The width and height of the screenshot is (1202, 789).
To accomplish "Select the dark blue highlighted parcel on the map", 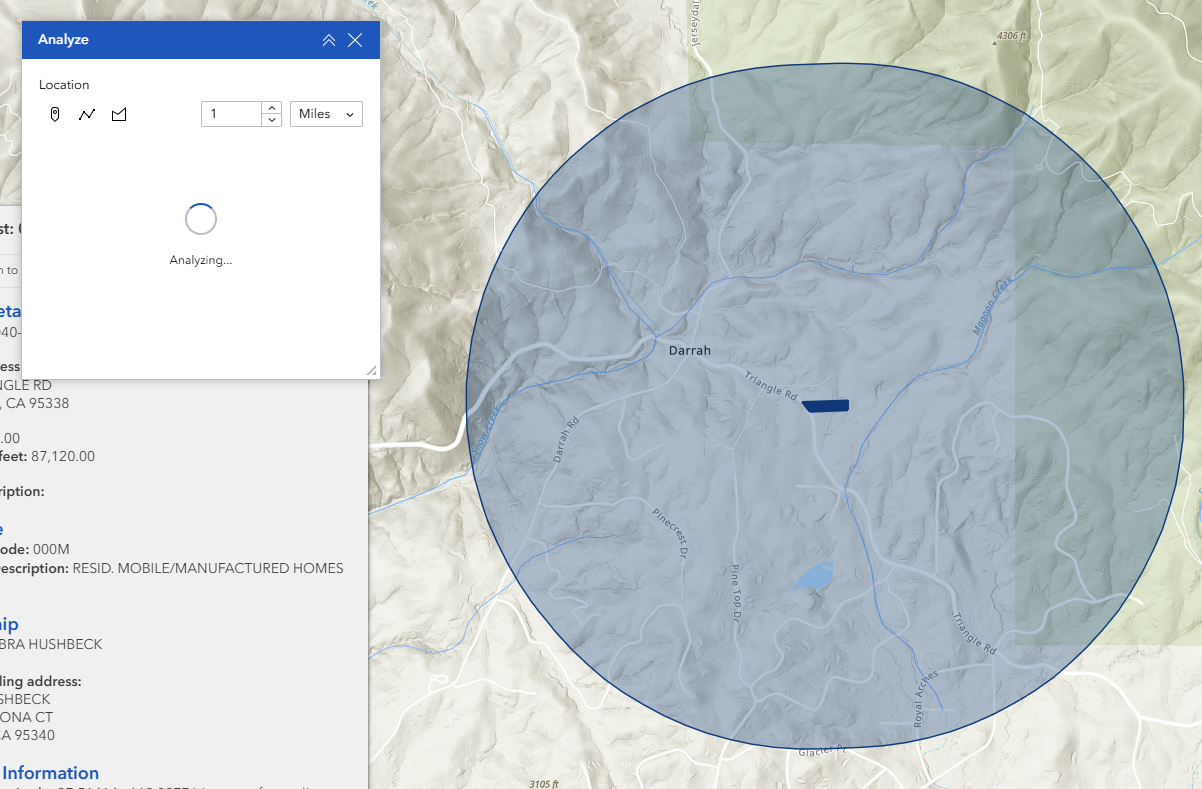I will point(826,404).
